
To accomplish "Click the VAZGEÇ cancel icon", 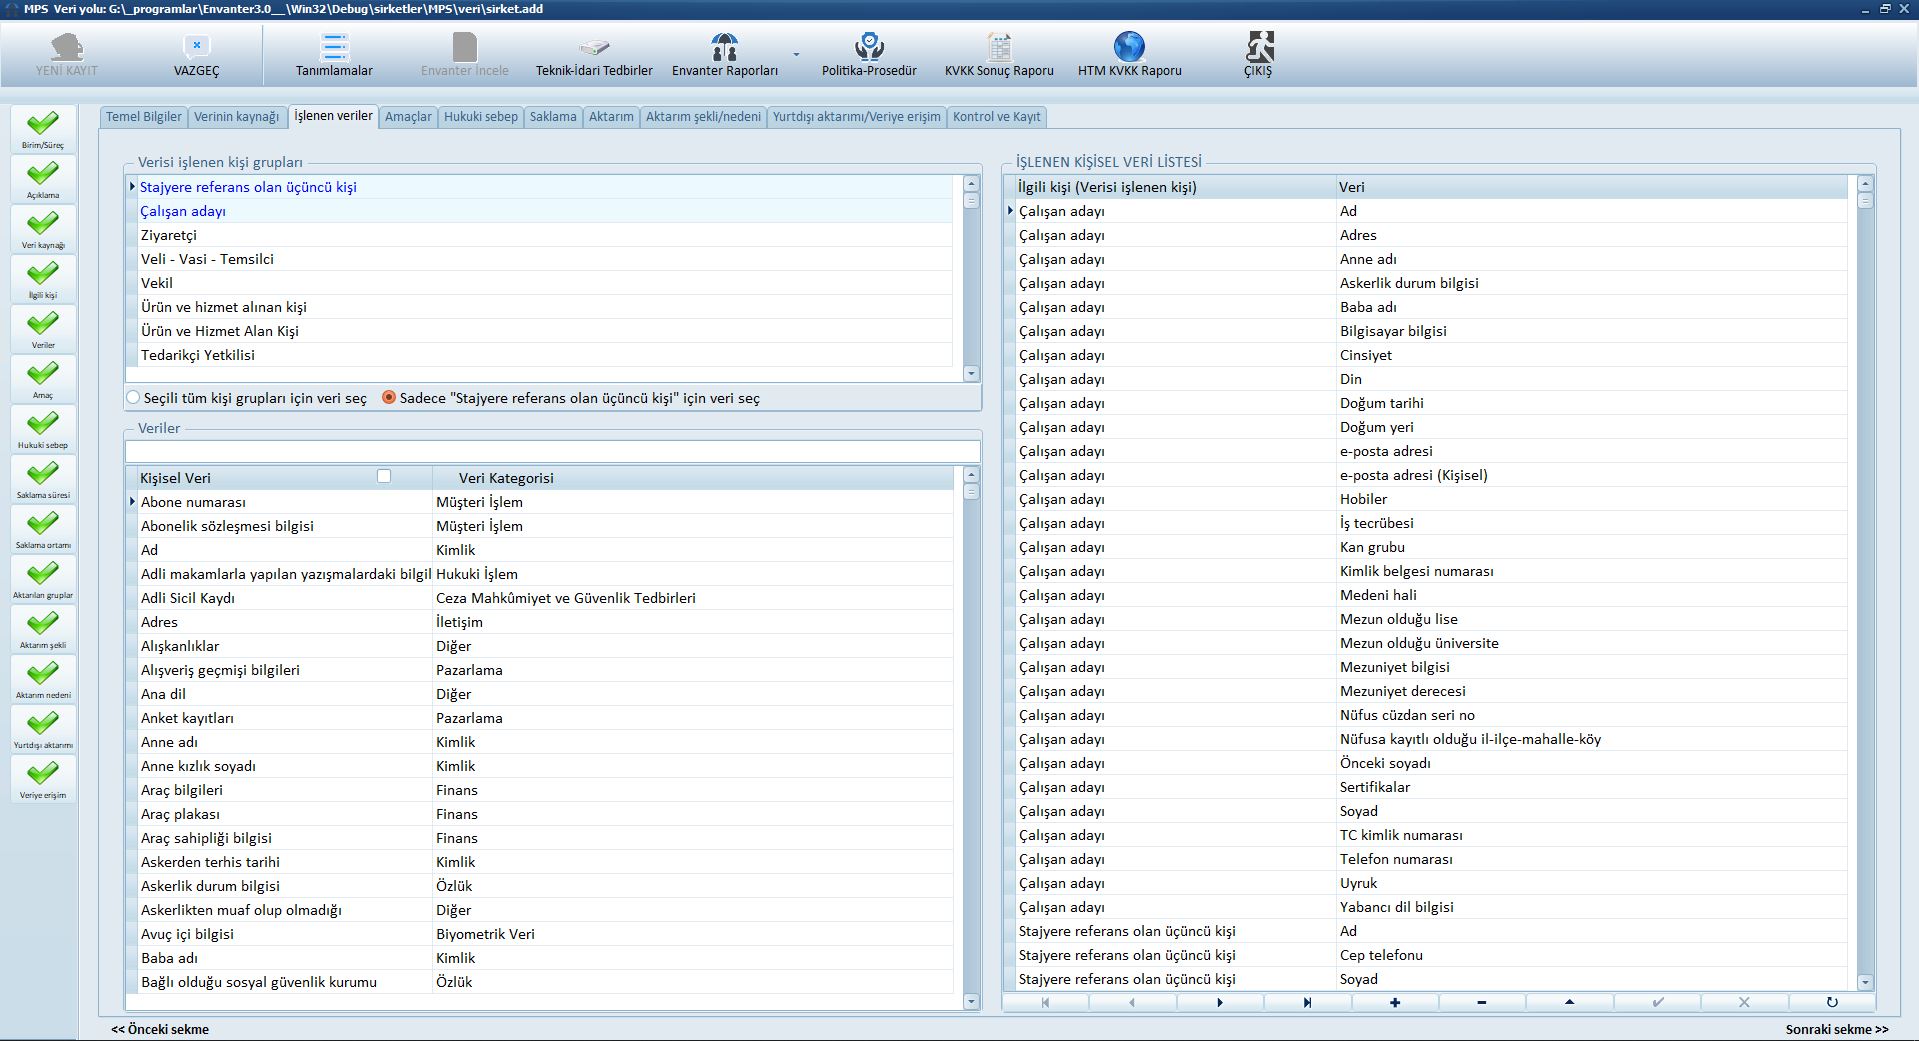I will (197, 46).
